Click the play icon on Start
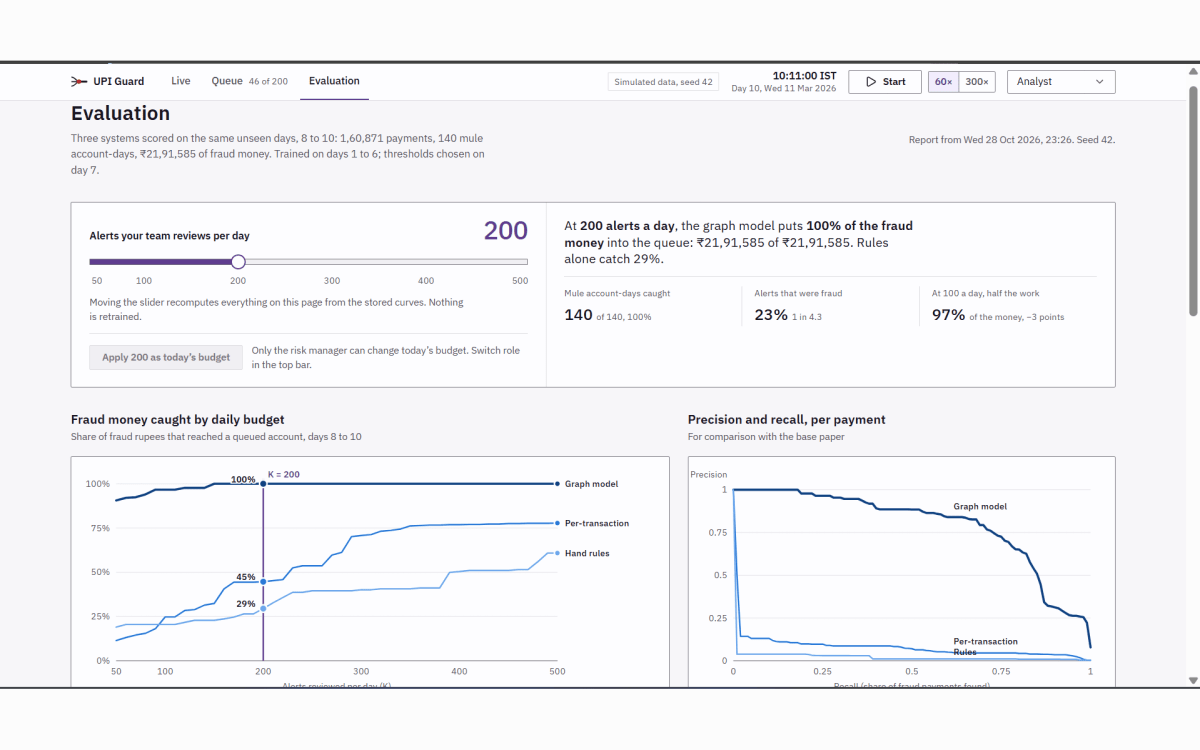 coord(871,82)
